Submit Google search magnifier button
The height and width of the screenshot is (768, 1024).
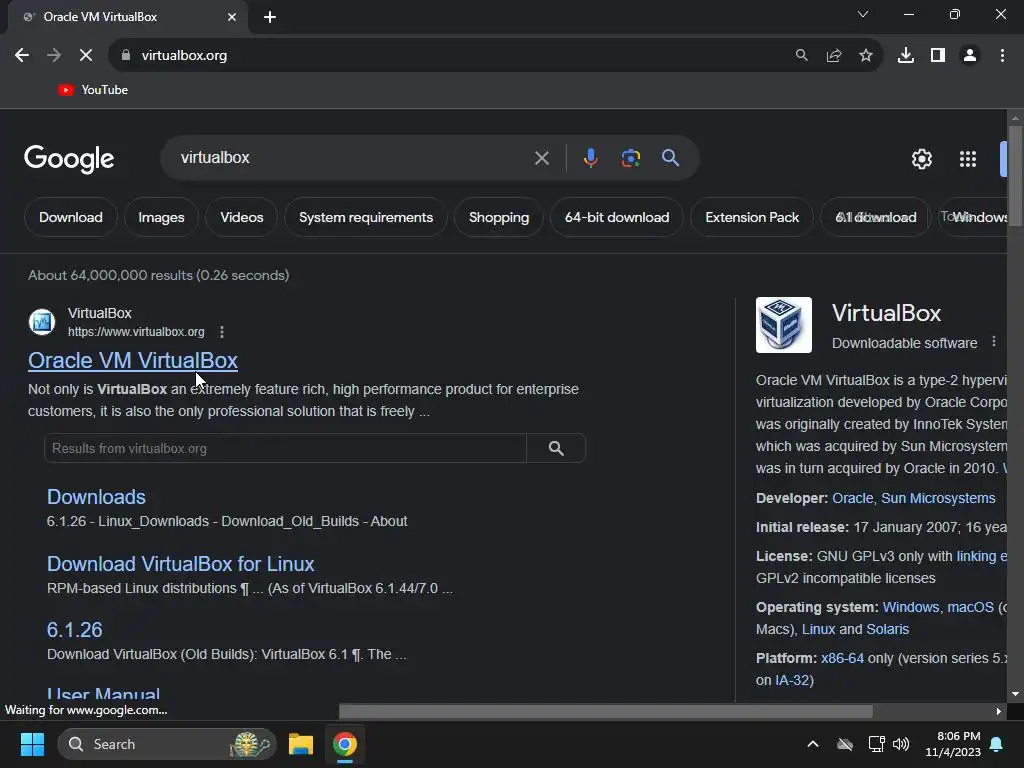(x=670, y=158)
